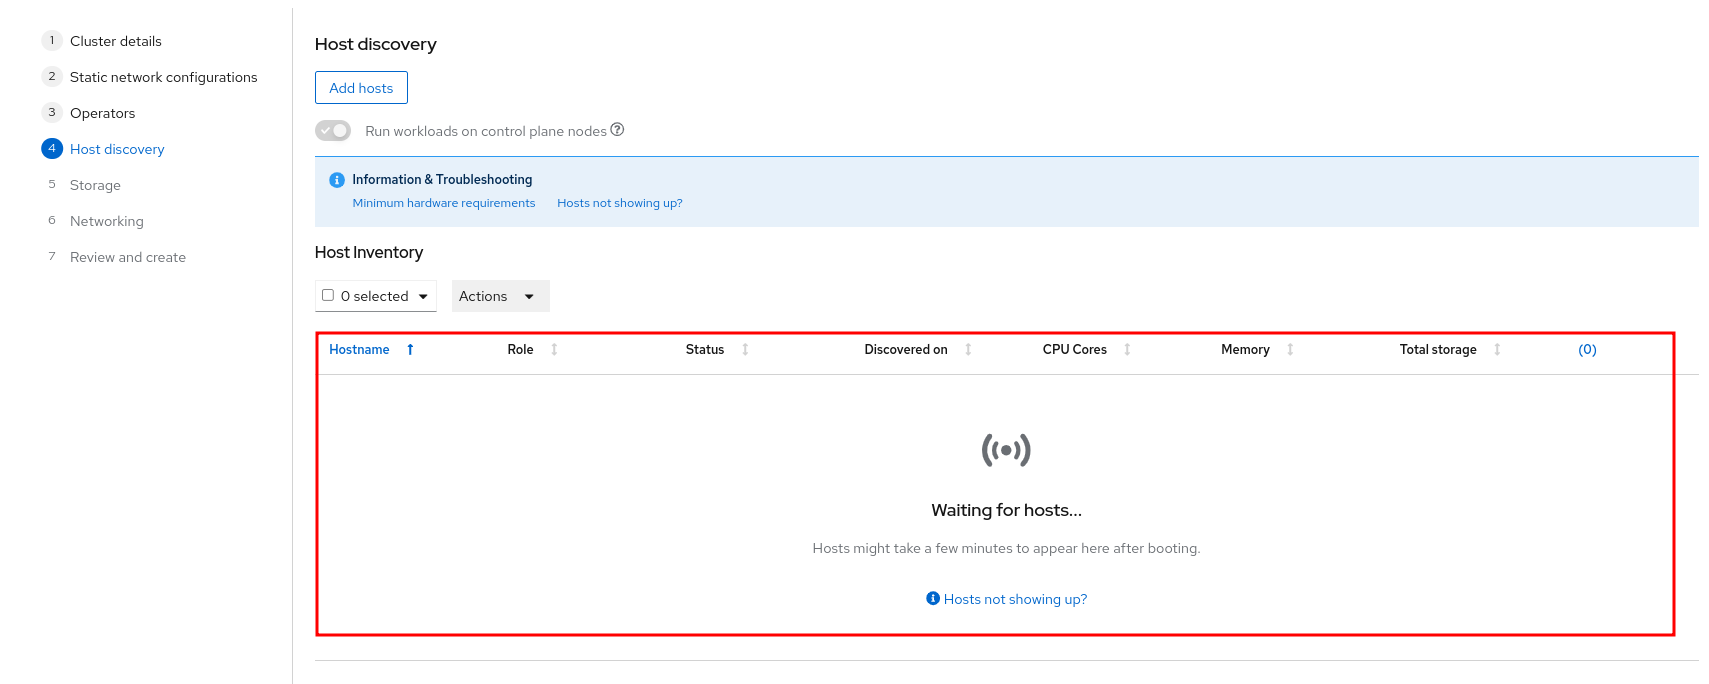Open the (0) column management link
1709x684 pixels.
tap(1587, 349)
